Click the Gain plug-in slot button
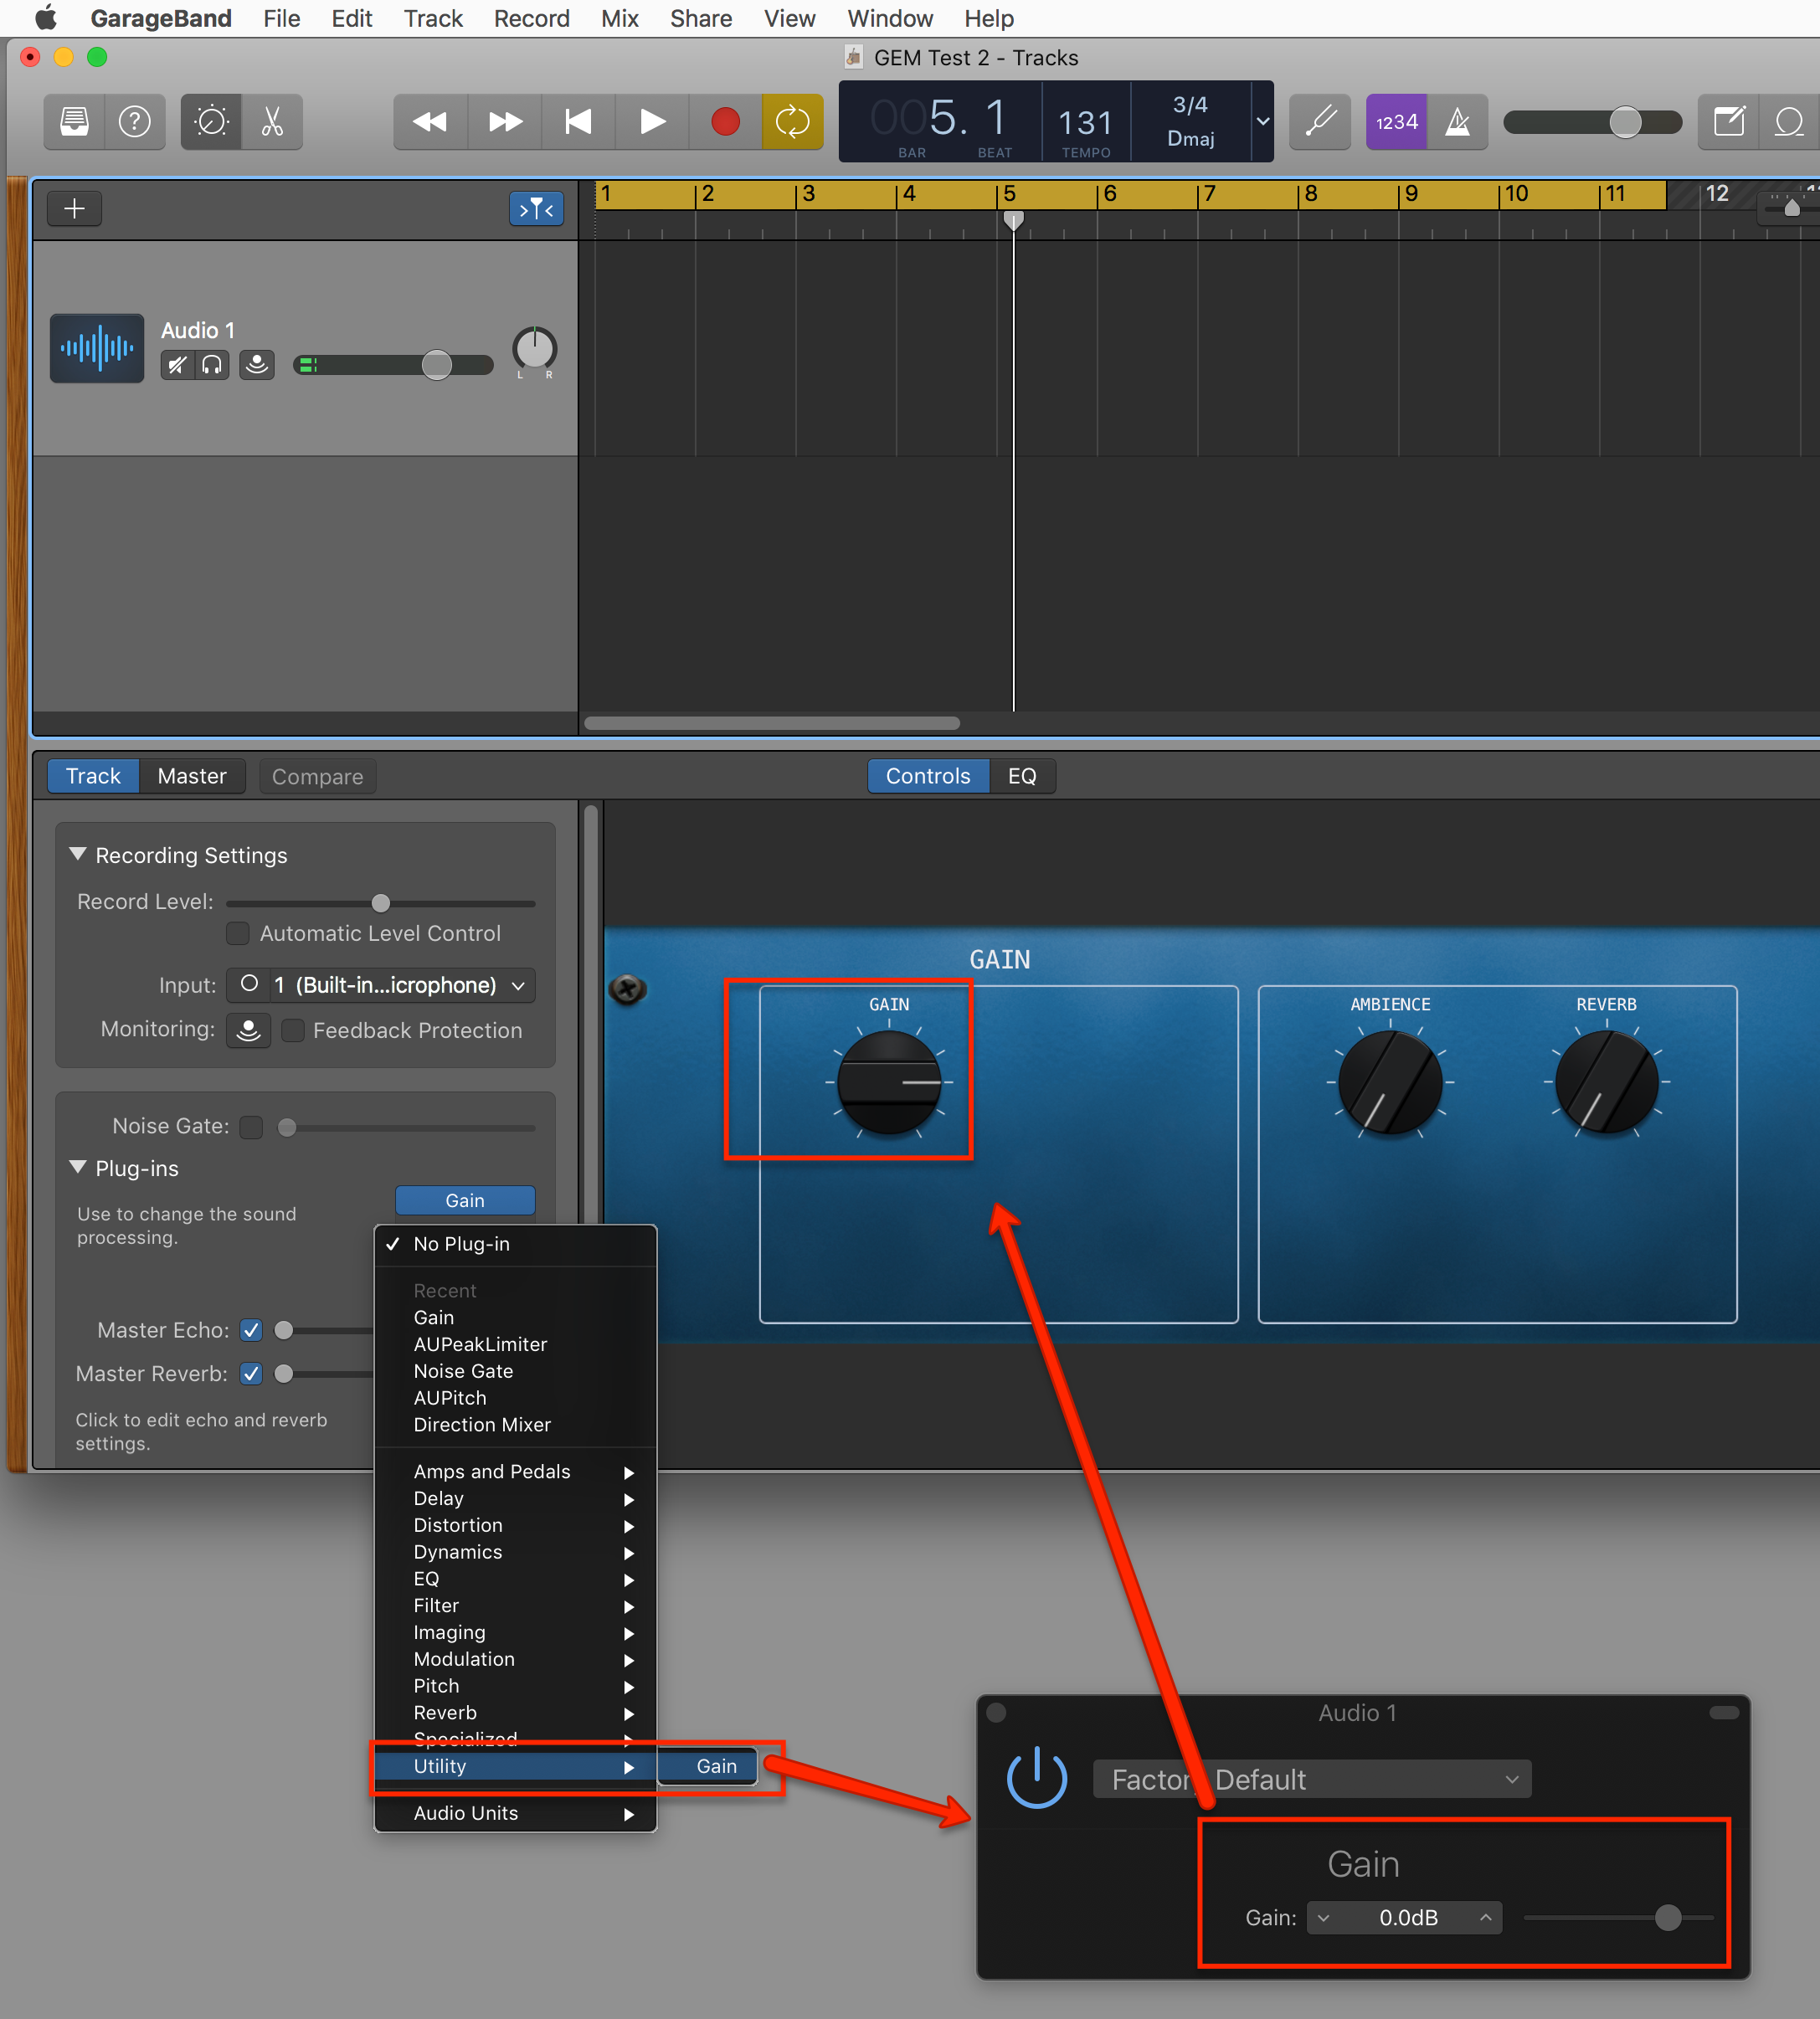Image resolution: width=1820 pixels, height=2019 pixels. [x=465, y=1200]
